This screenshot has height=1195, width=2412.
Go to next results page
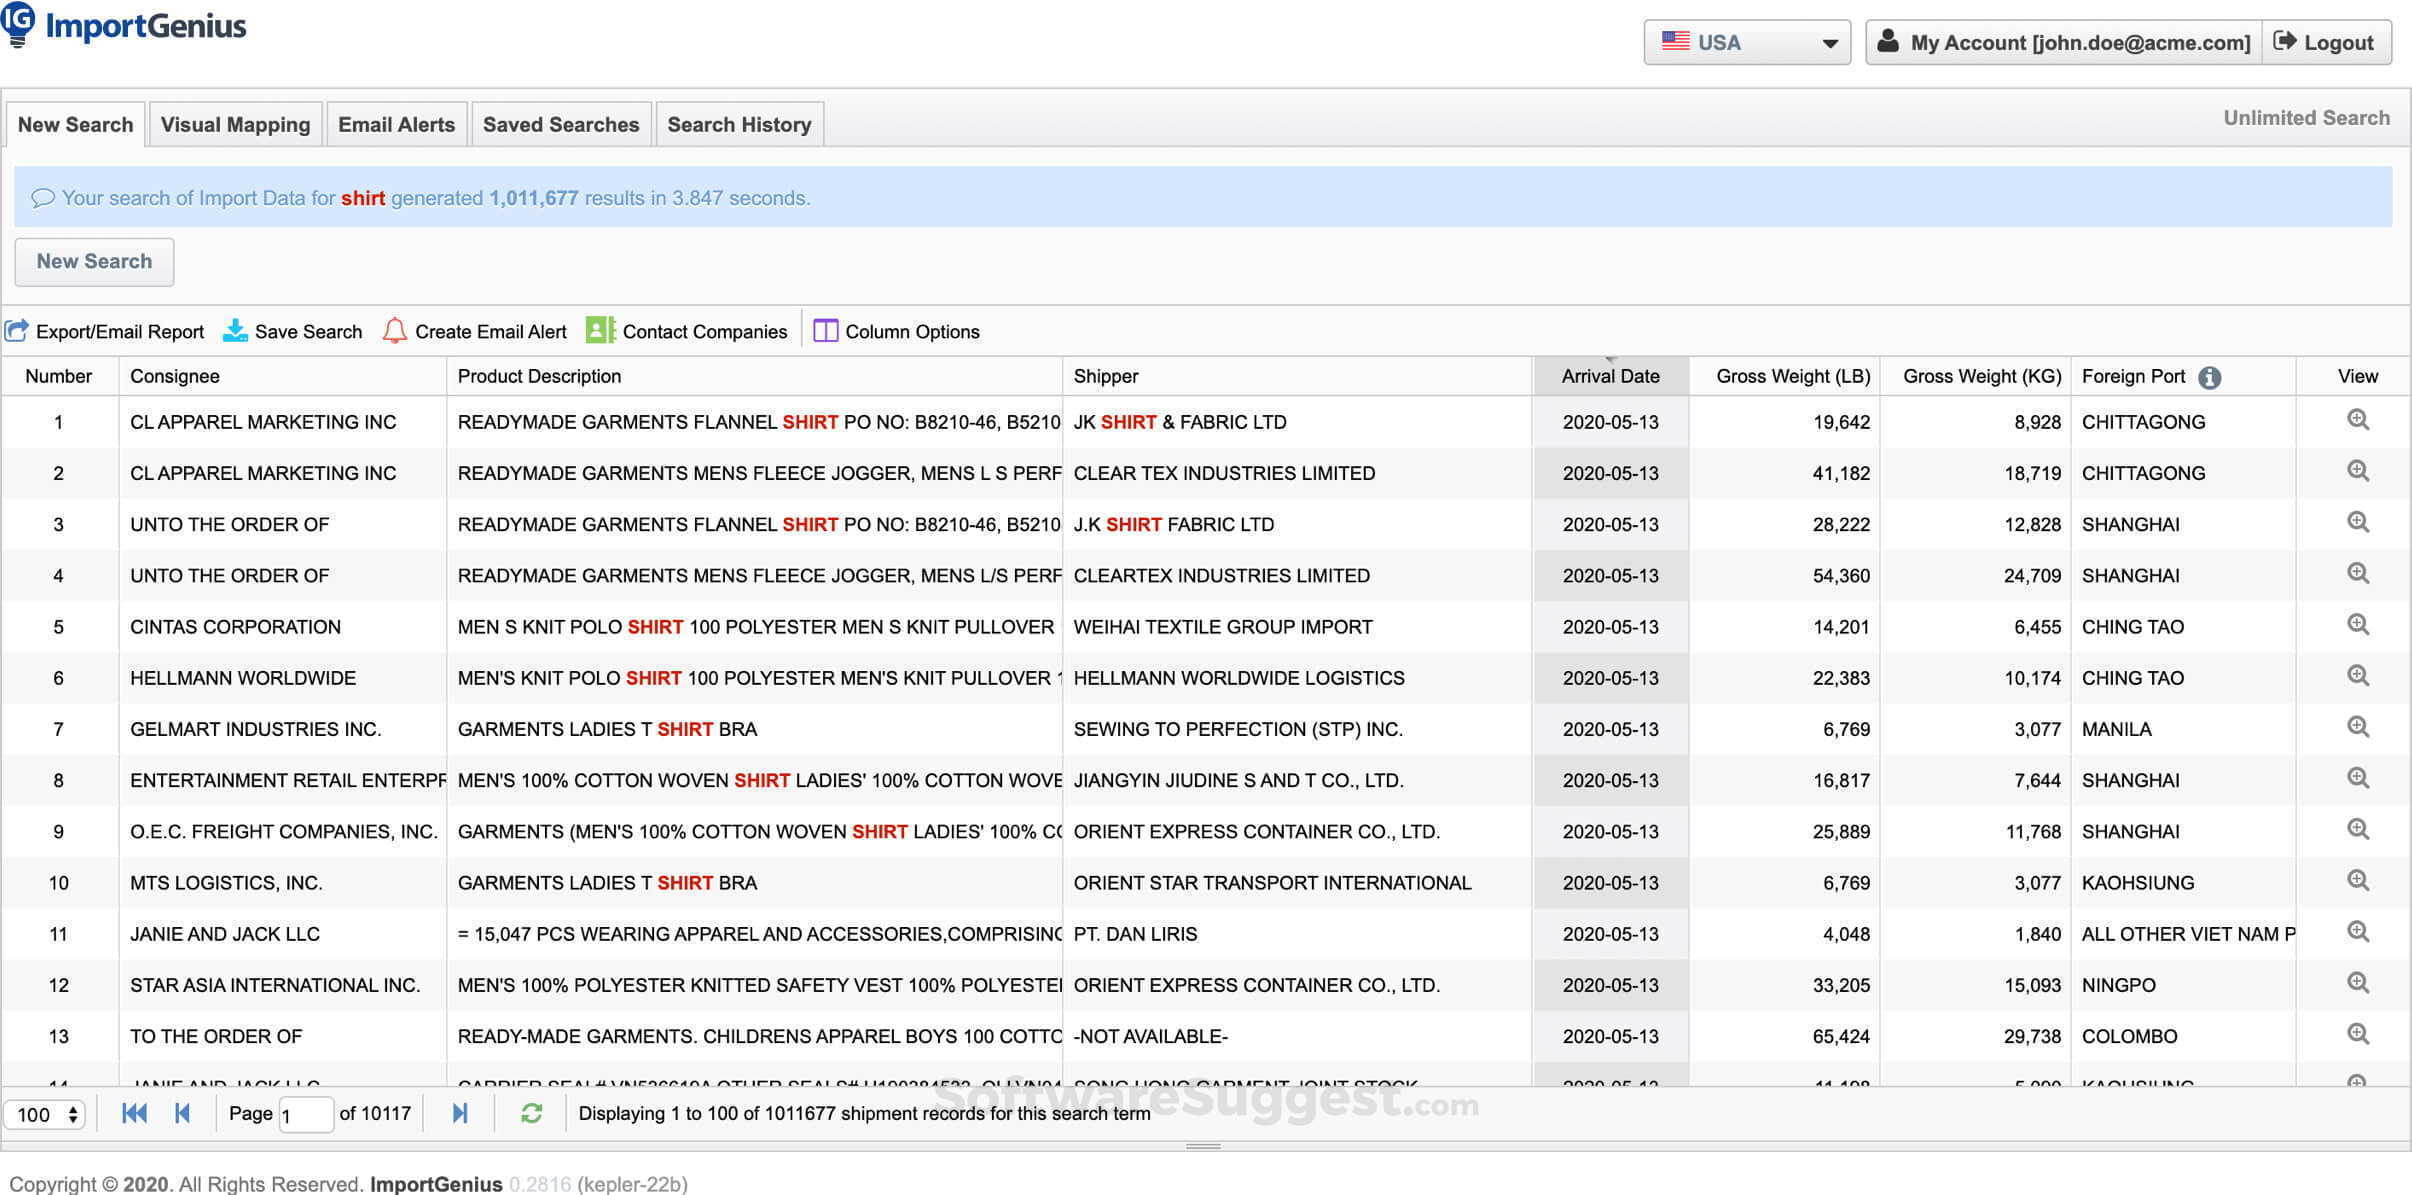click(x=460, y=1113)
